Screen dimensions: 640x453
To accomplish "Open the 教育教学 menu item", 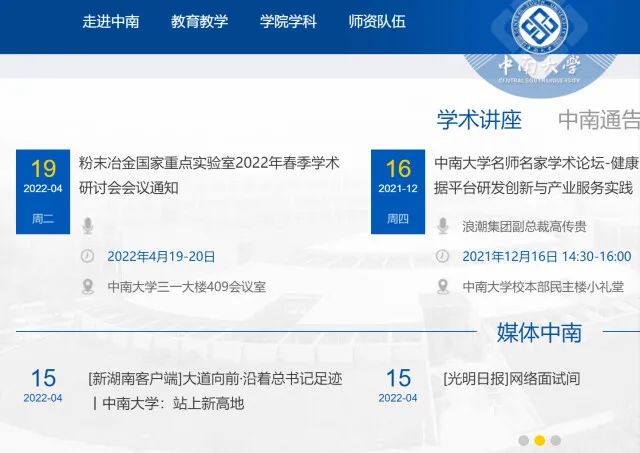I will click(x=200, y=21).
